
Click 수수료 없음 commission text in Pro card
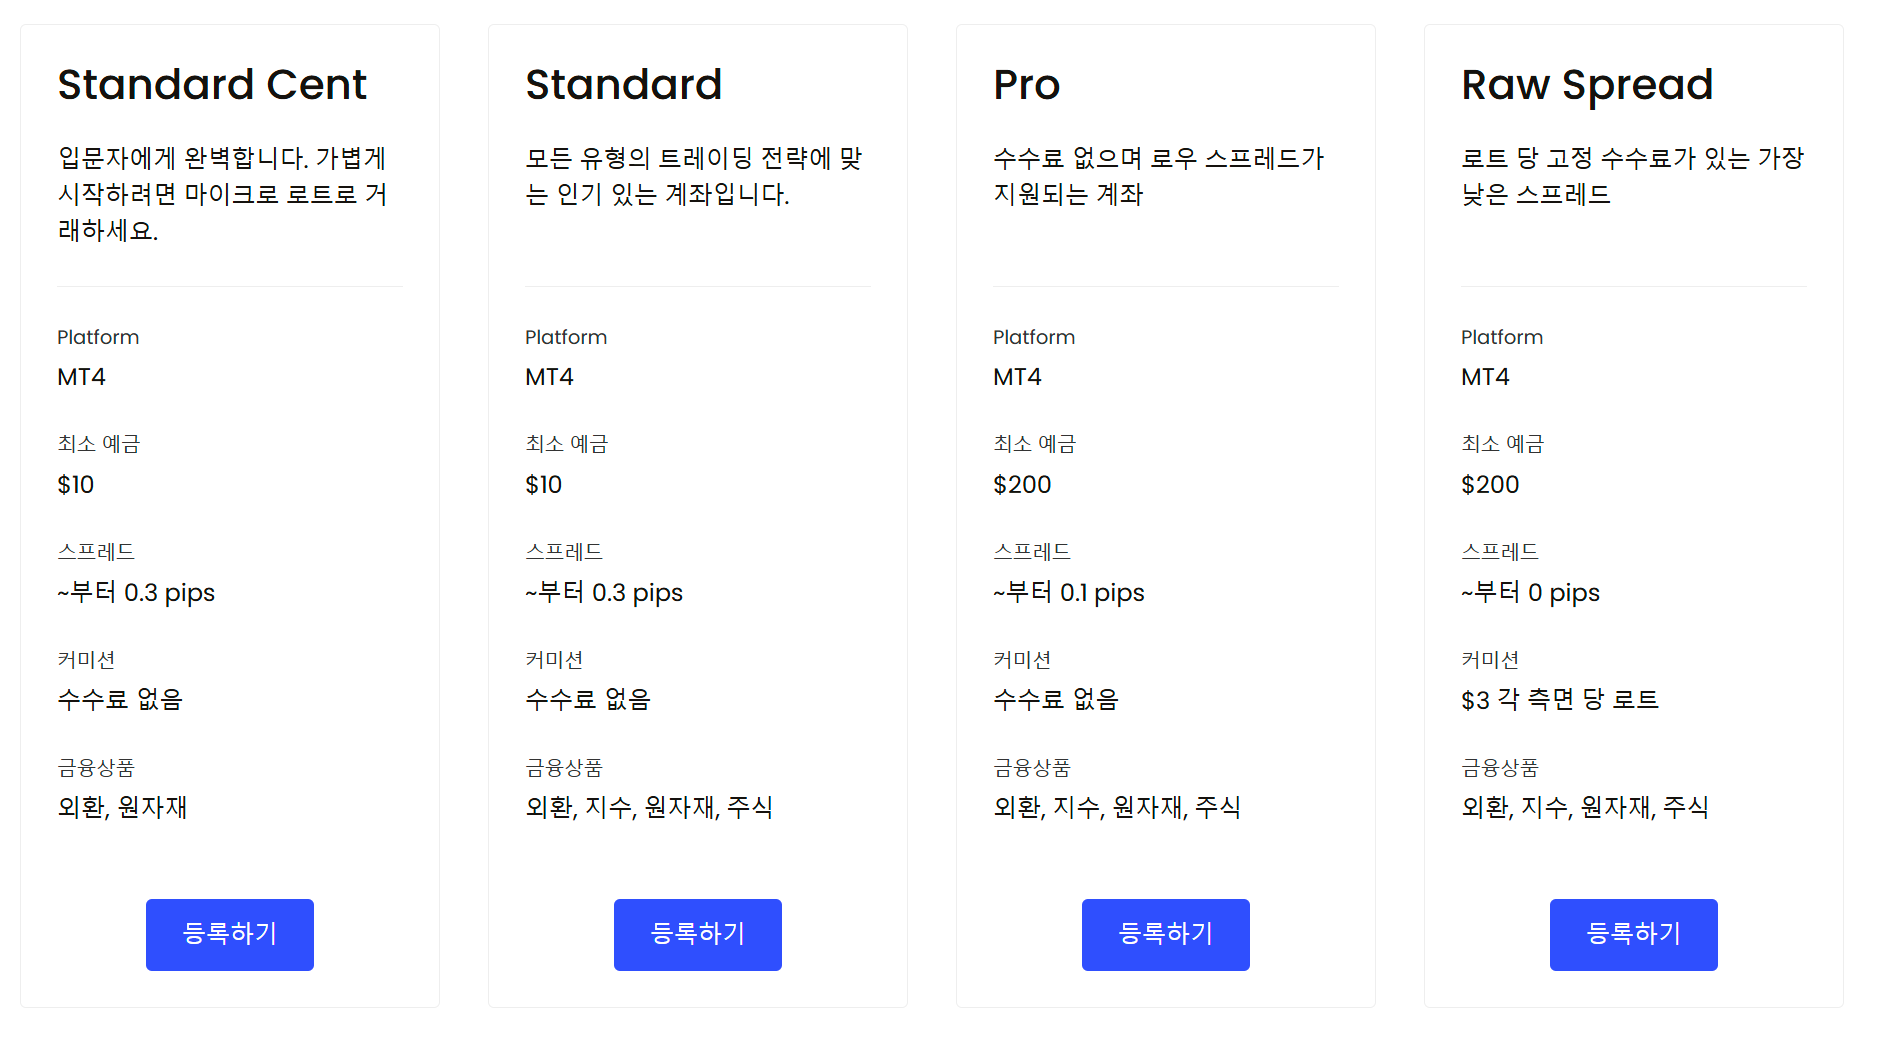pyautogui.click(x=1056, y=699)
